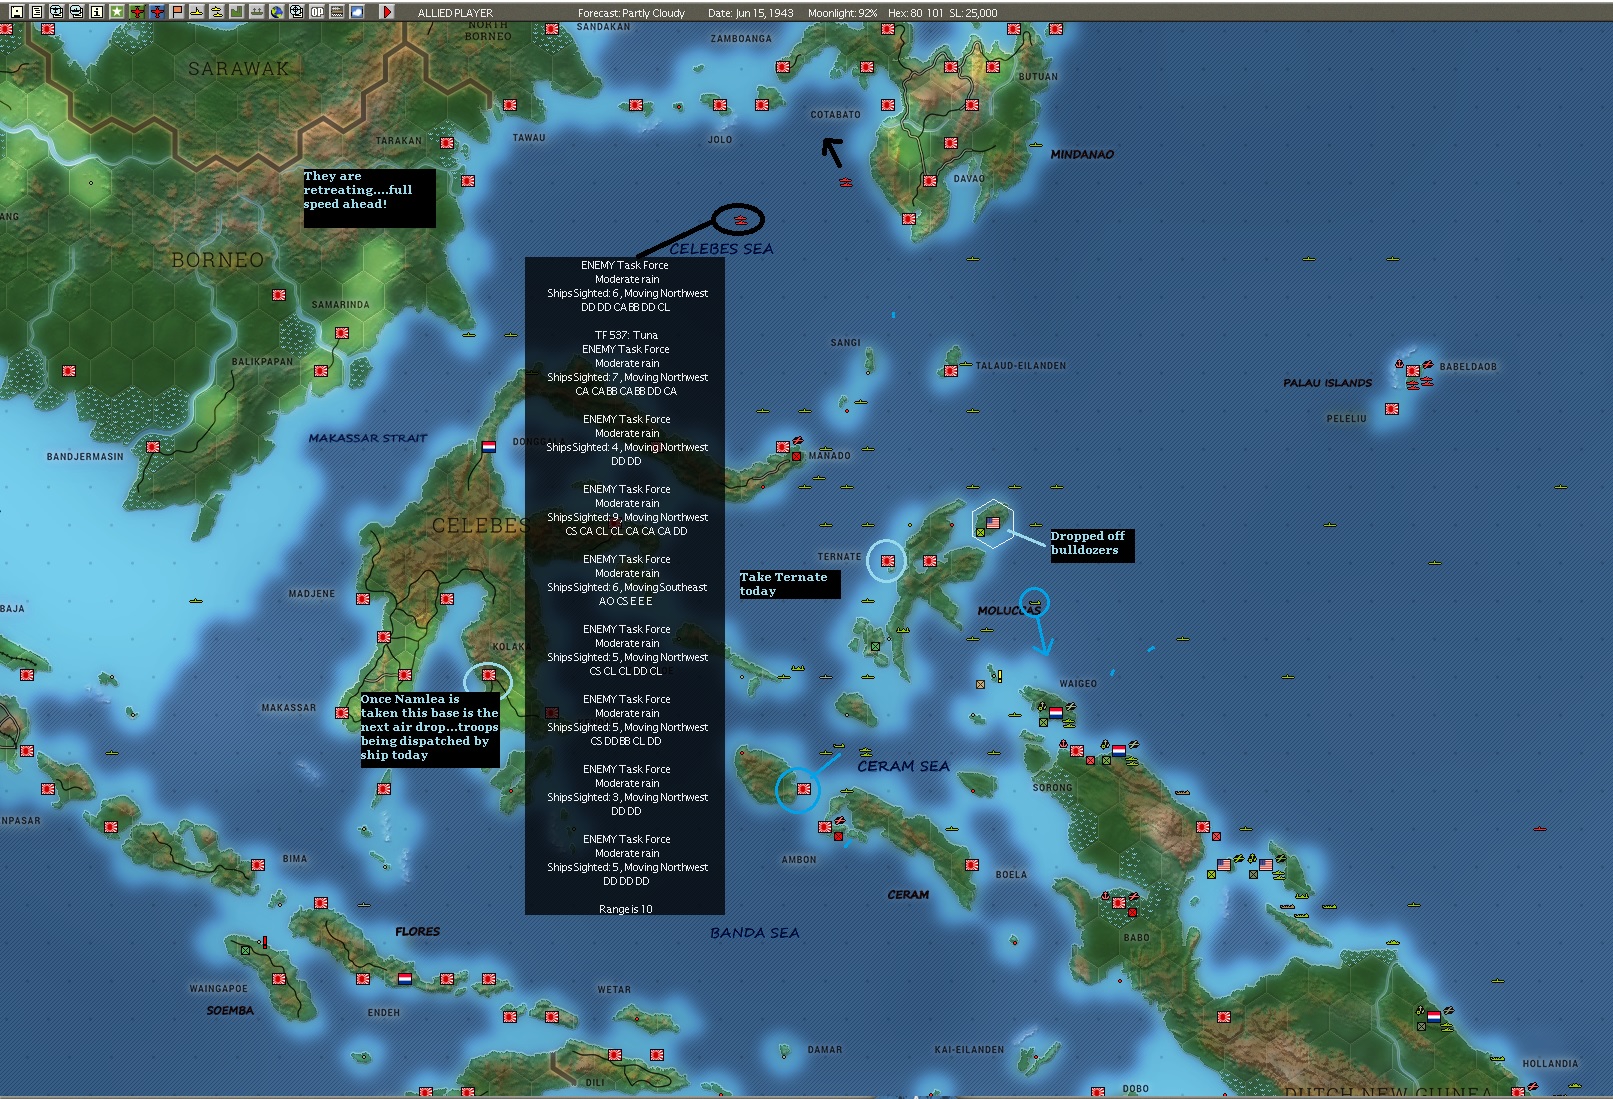
Task: Open the orange flag bases icon
Action: 177,12
